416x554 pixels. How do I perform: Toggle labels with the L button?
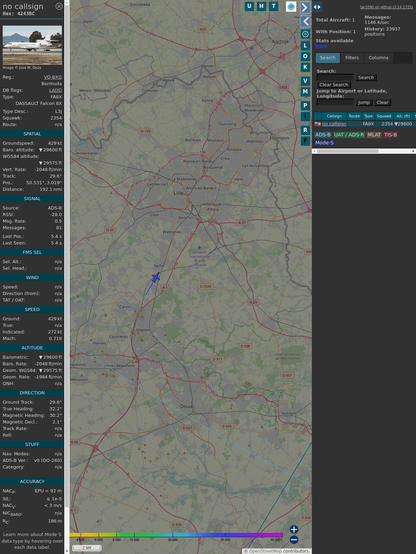(x=305, y=46)
